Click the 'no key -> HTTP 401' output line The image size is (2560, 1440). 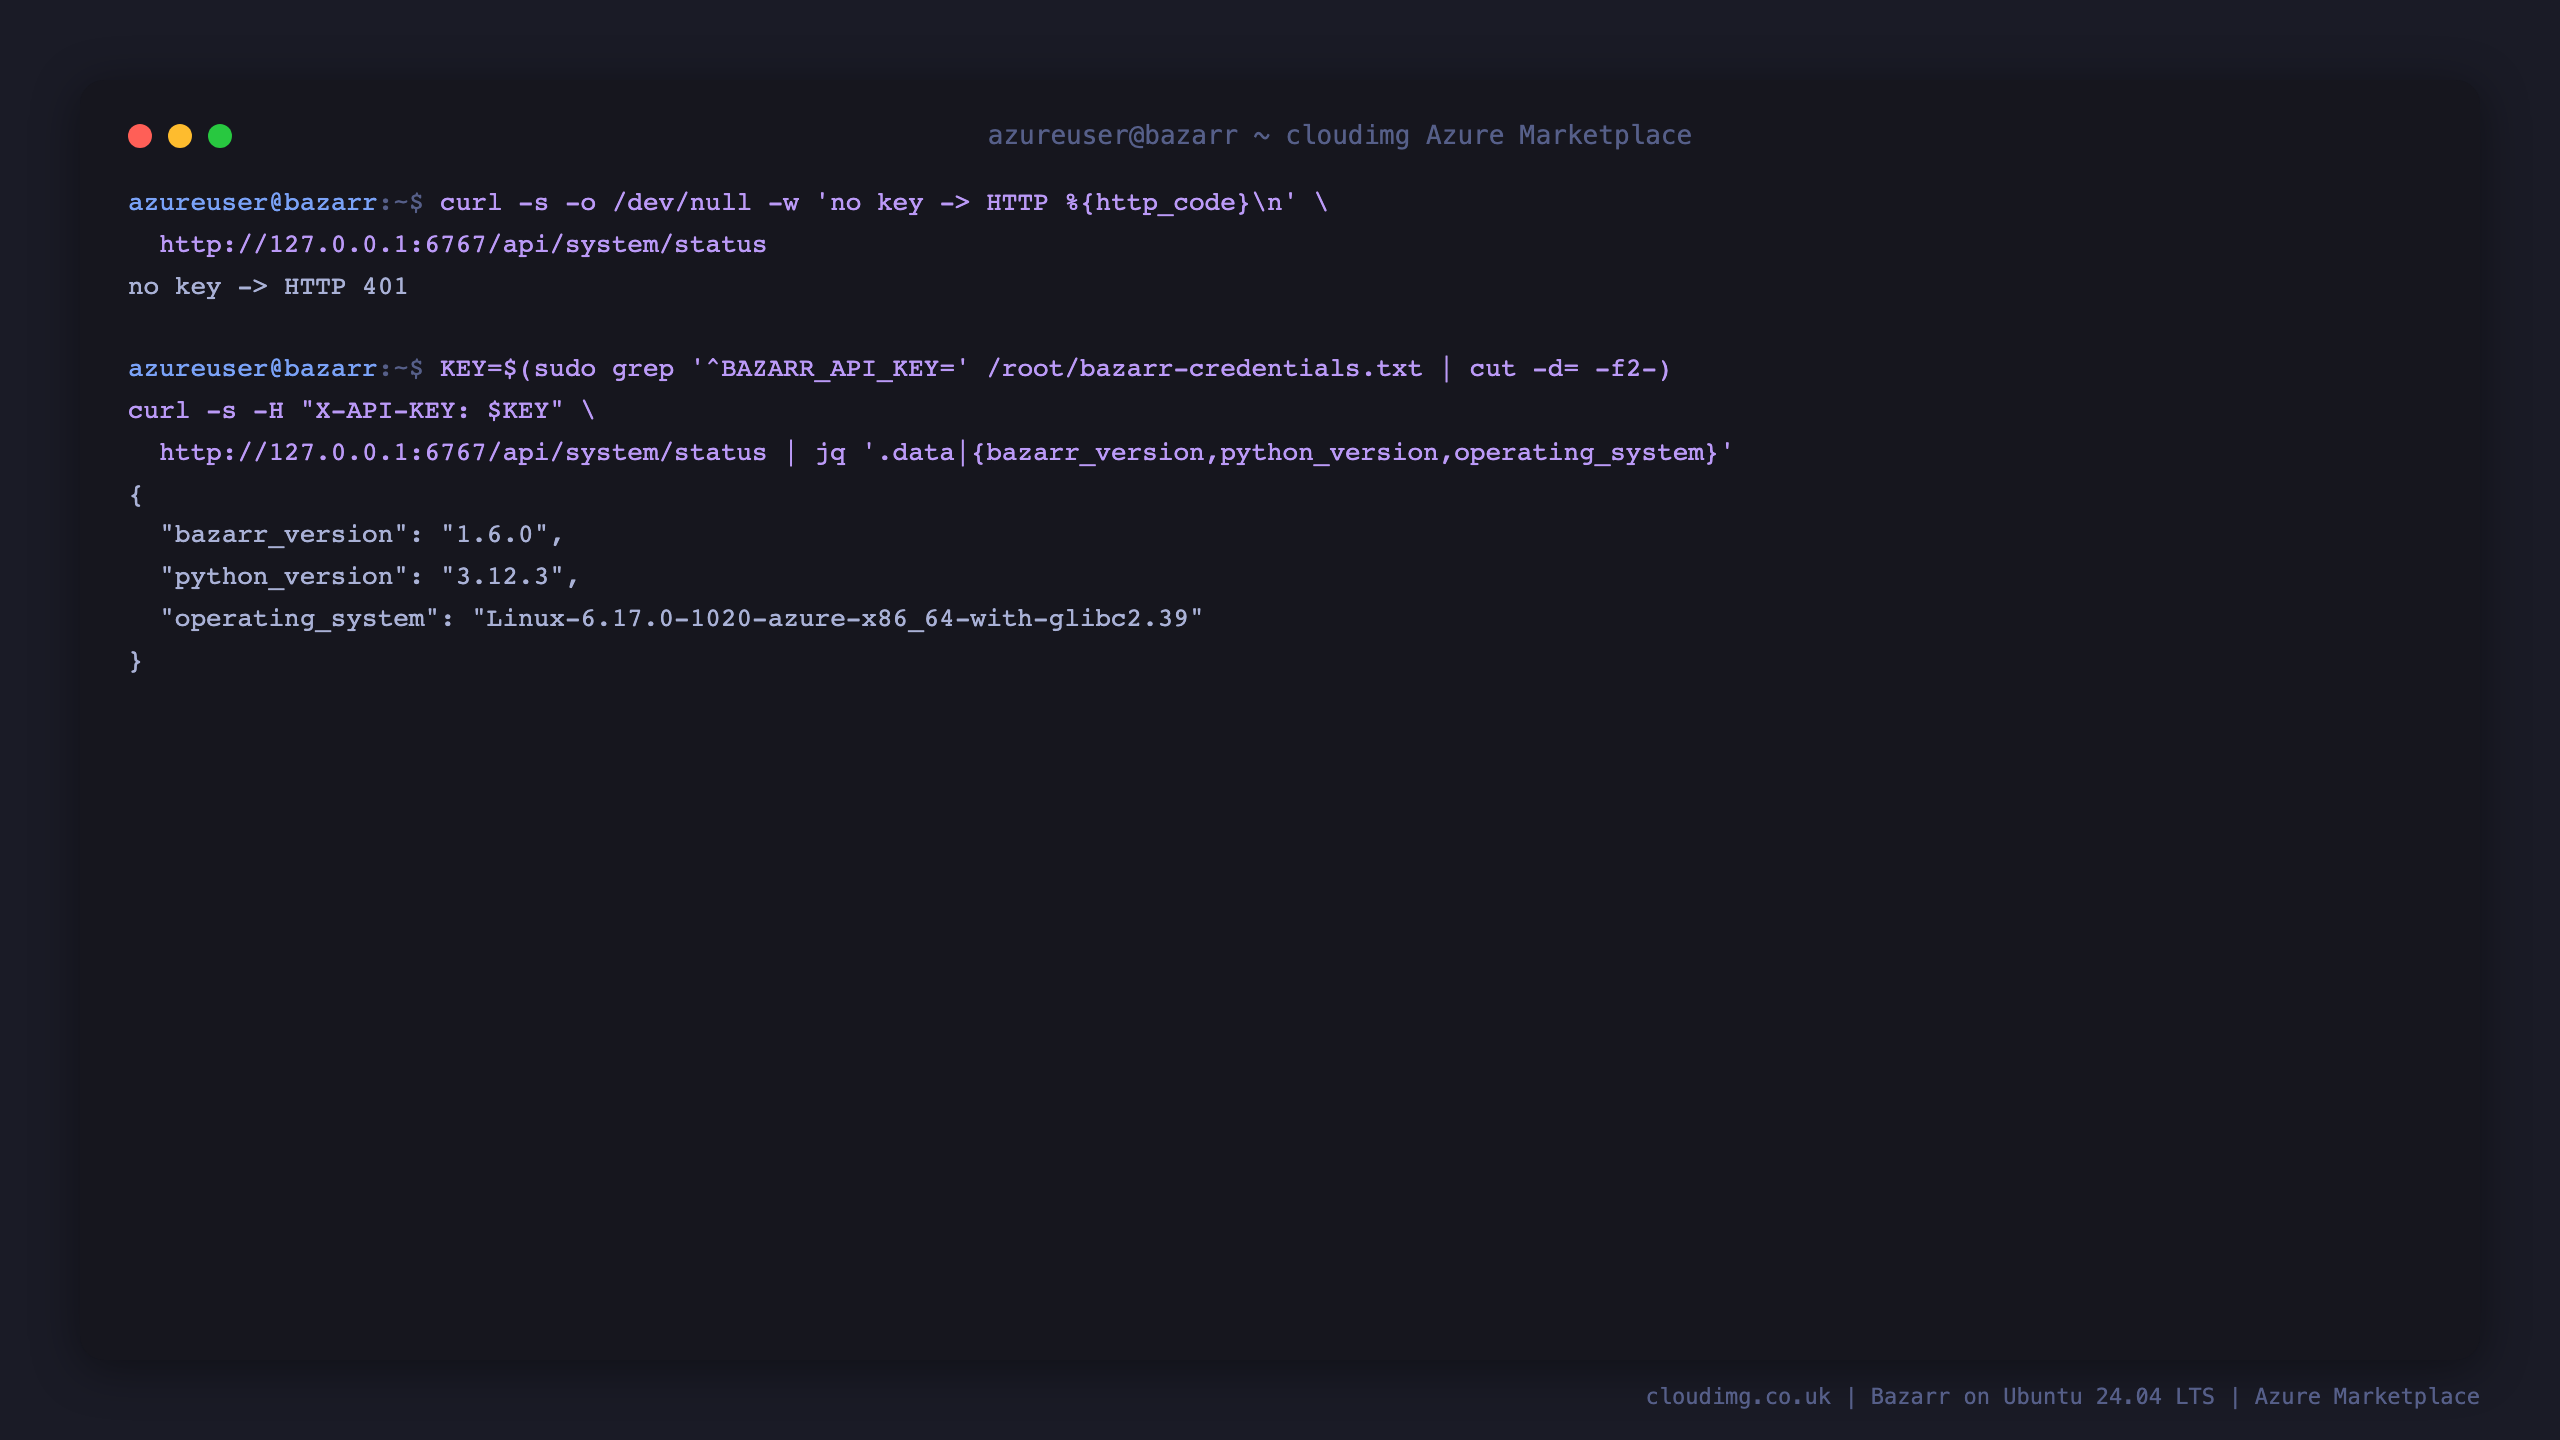coord(268,287)
